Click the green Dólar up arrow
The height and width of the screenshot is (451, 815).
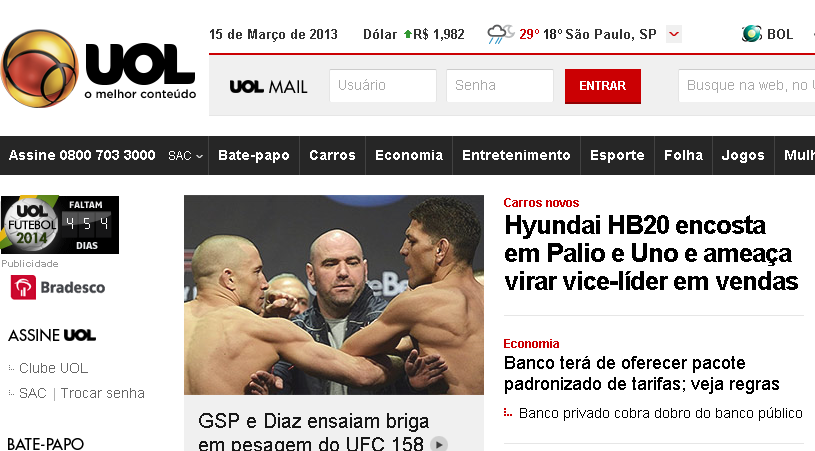tap(408, 34)
